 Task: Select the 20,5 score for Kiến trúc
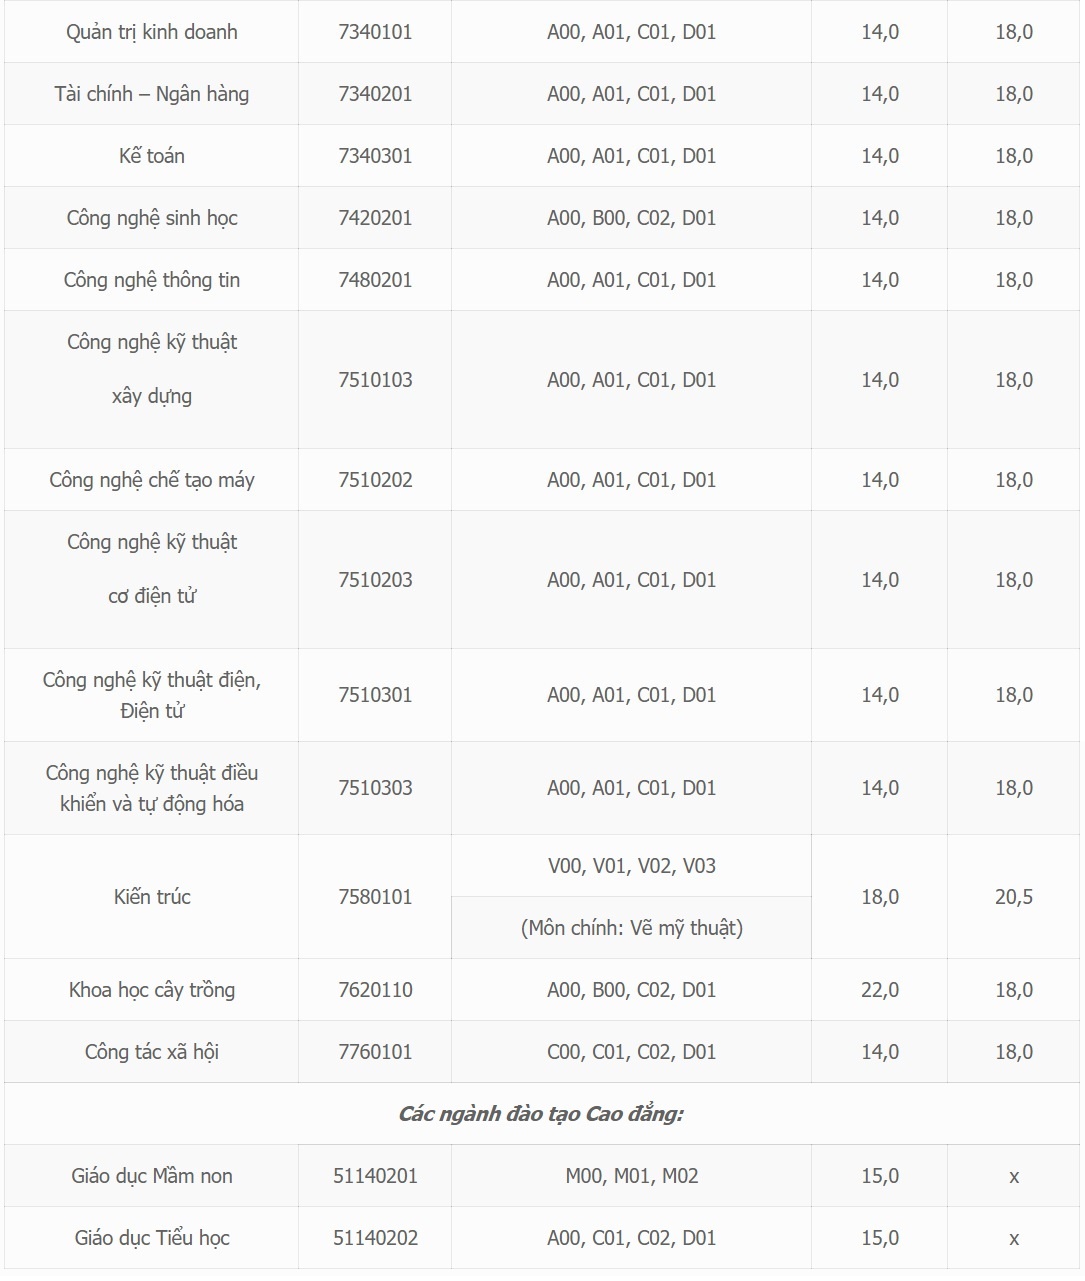(1014, 897)
